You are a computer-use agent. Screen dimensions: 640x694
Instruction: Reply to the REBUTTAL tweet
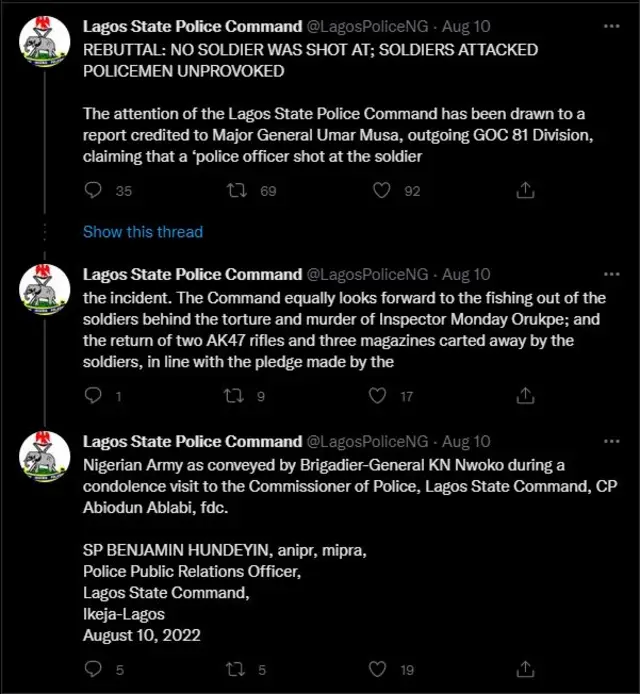pyautogui.click(x=93, y=190)
